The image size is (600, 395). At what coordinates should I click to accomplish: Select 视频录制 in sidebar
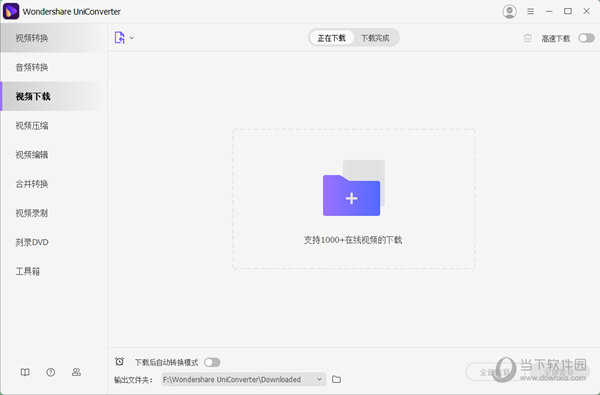click(x=54, y=213)
